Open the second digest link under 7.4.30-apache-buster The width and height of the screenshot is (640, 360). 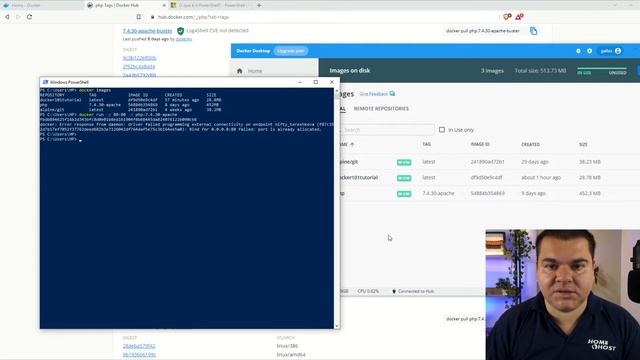tap(139, 67)
